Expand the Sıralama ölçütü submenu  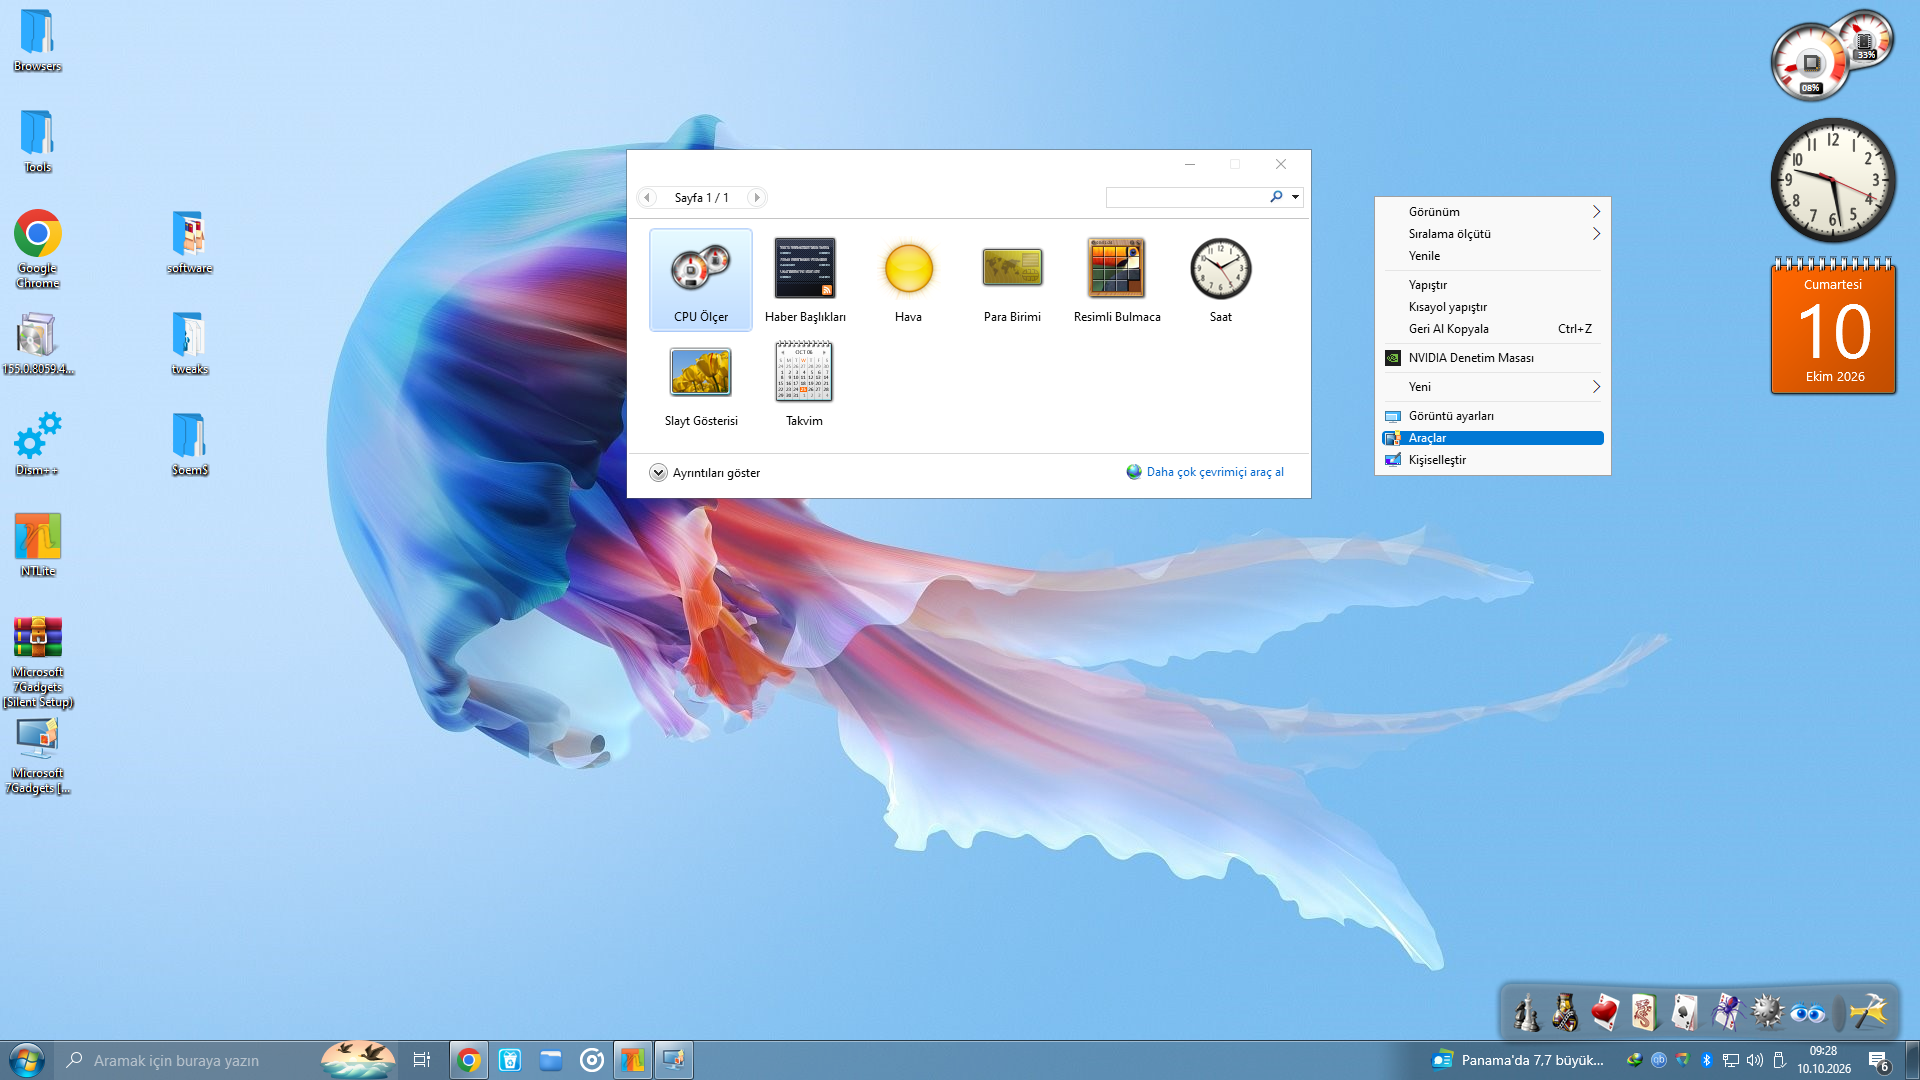[x=1493, y=234]
